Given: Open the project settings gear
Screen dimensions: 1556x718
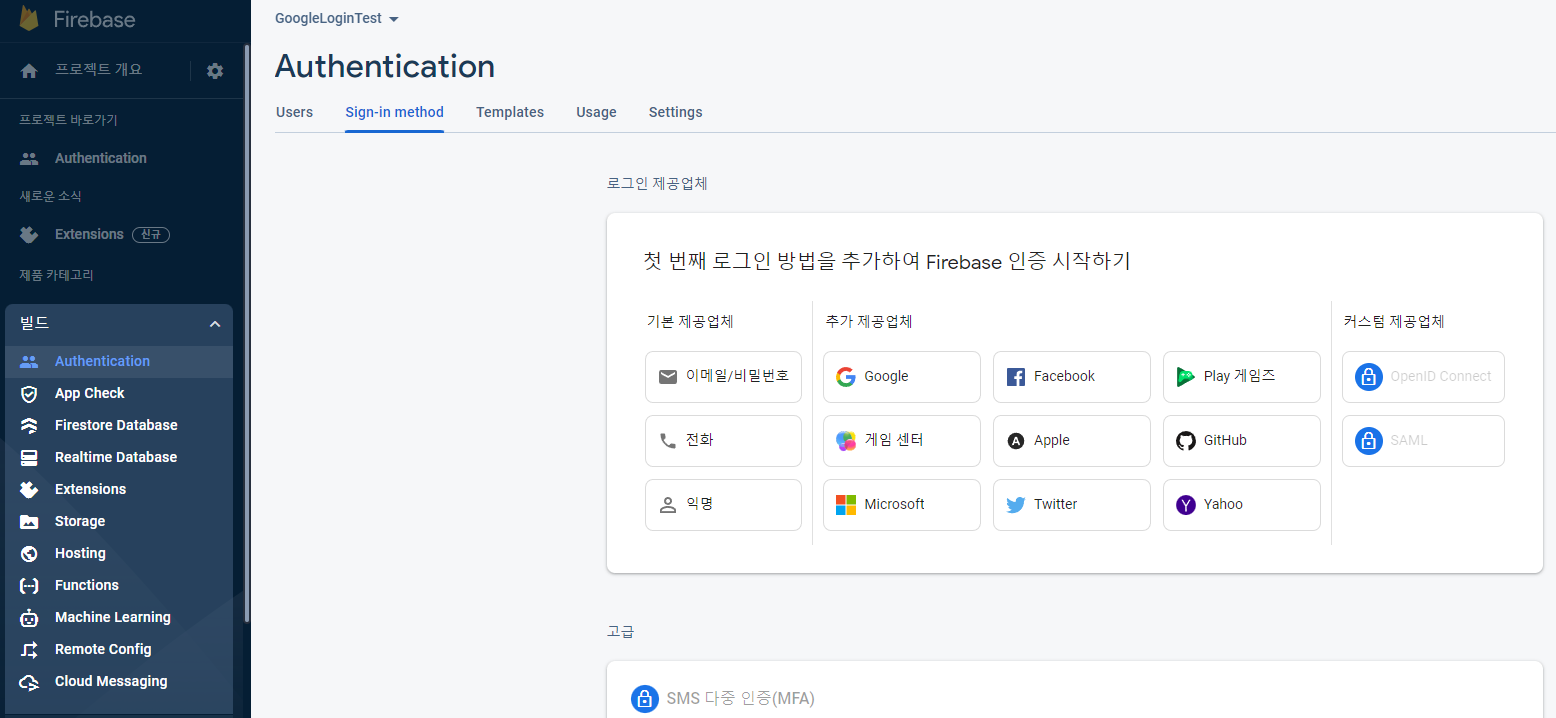Looking at the screenshot, I should [x=215, y=71].
